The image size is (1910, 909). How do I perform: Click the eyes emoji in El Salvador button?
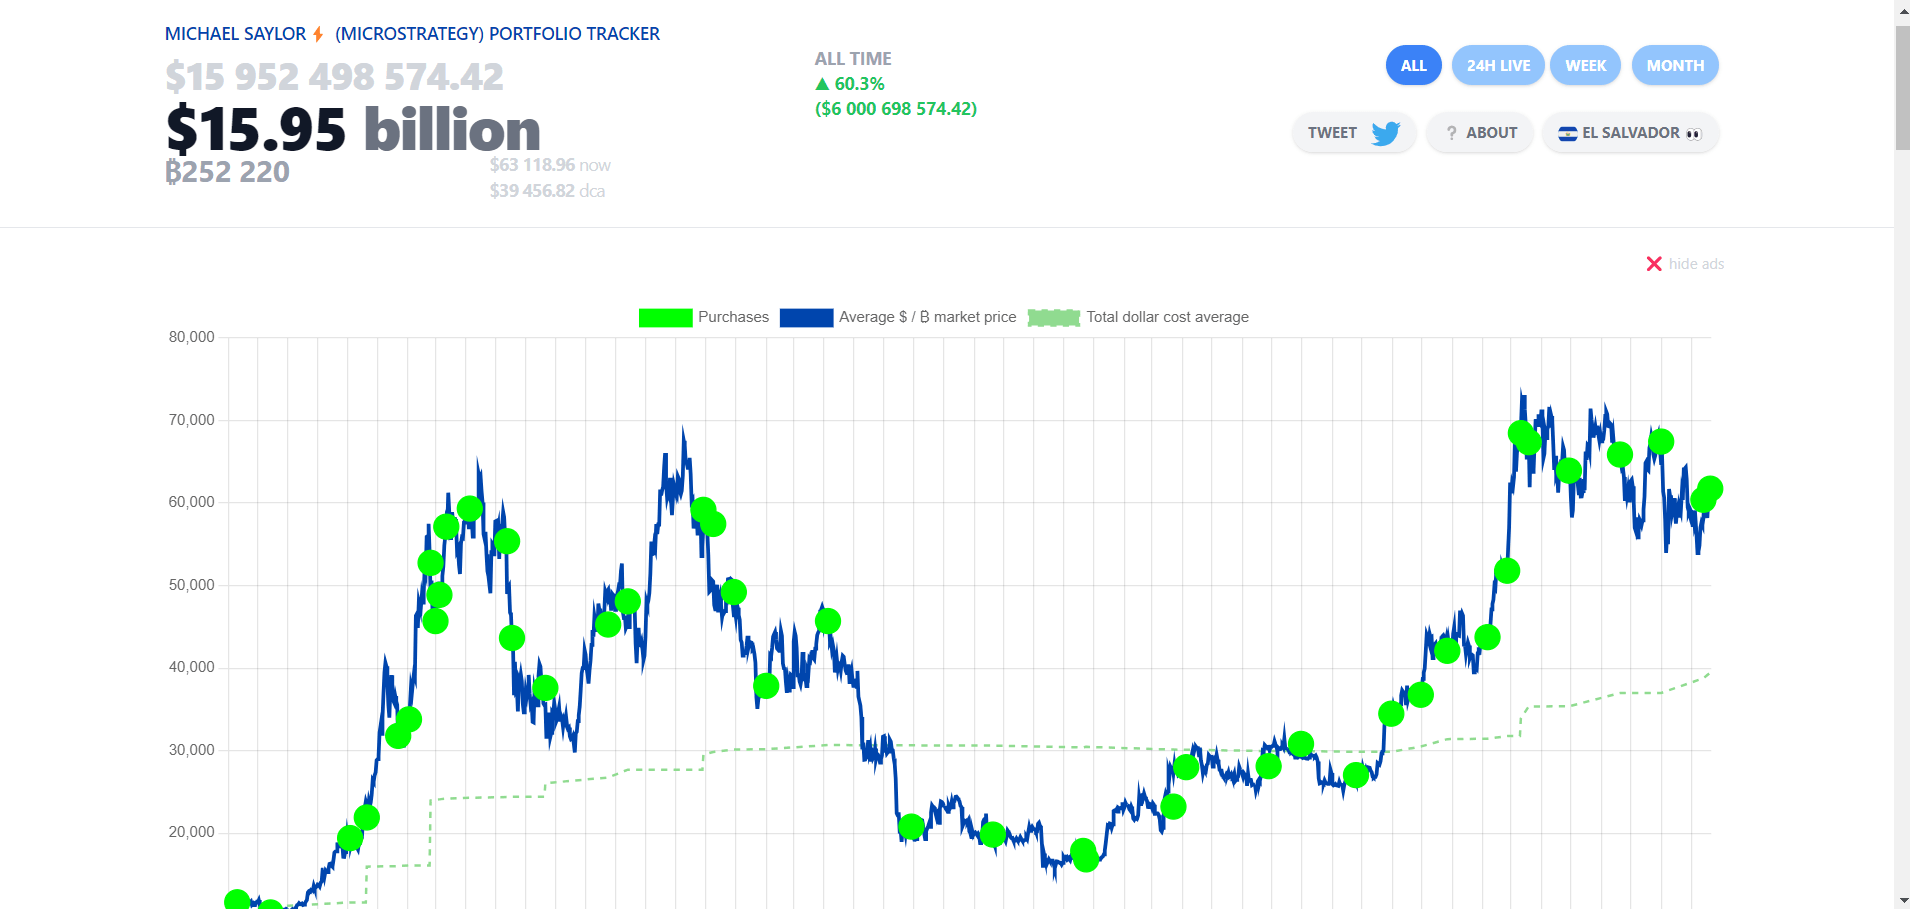tap(1693, 134)
